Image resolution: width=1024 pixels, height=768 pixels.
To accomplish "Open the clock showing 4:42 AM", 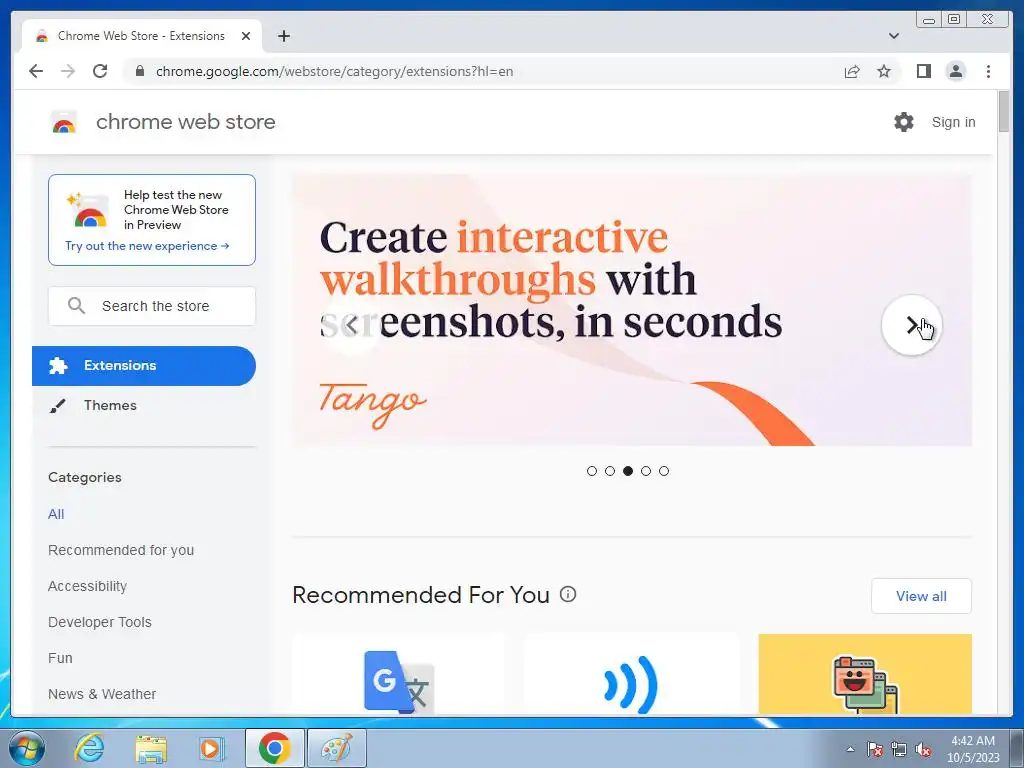I will pyautogui.click(x=973, y=749).
